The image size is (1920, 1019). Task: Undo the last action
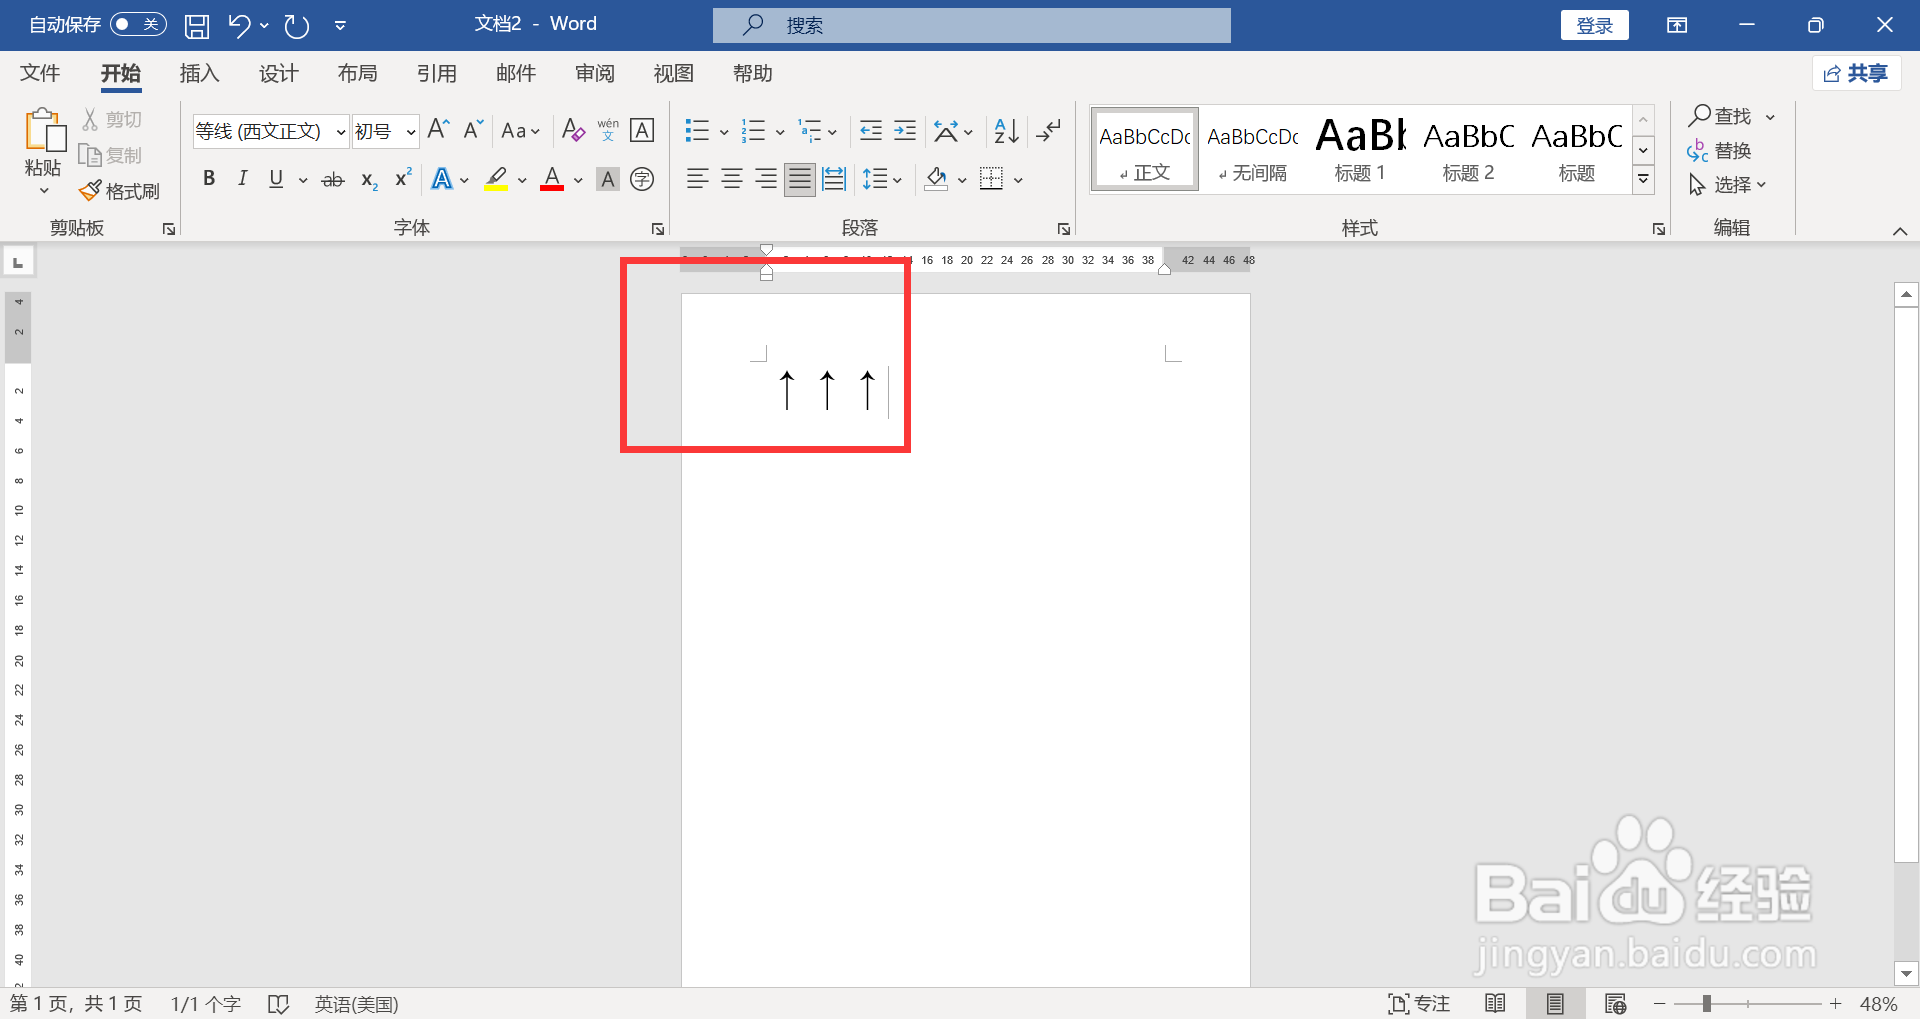pos(238,25)
